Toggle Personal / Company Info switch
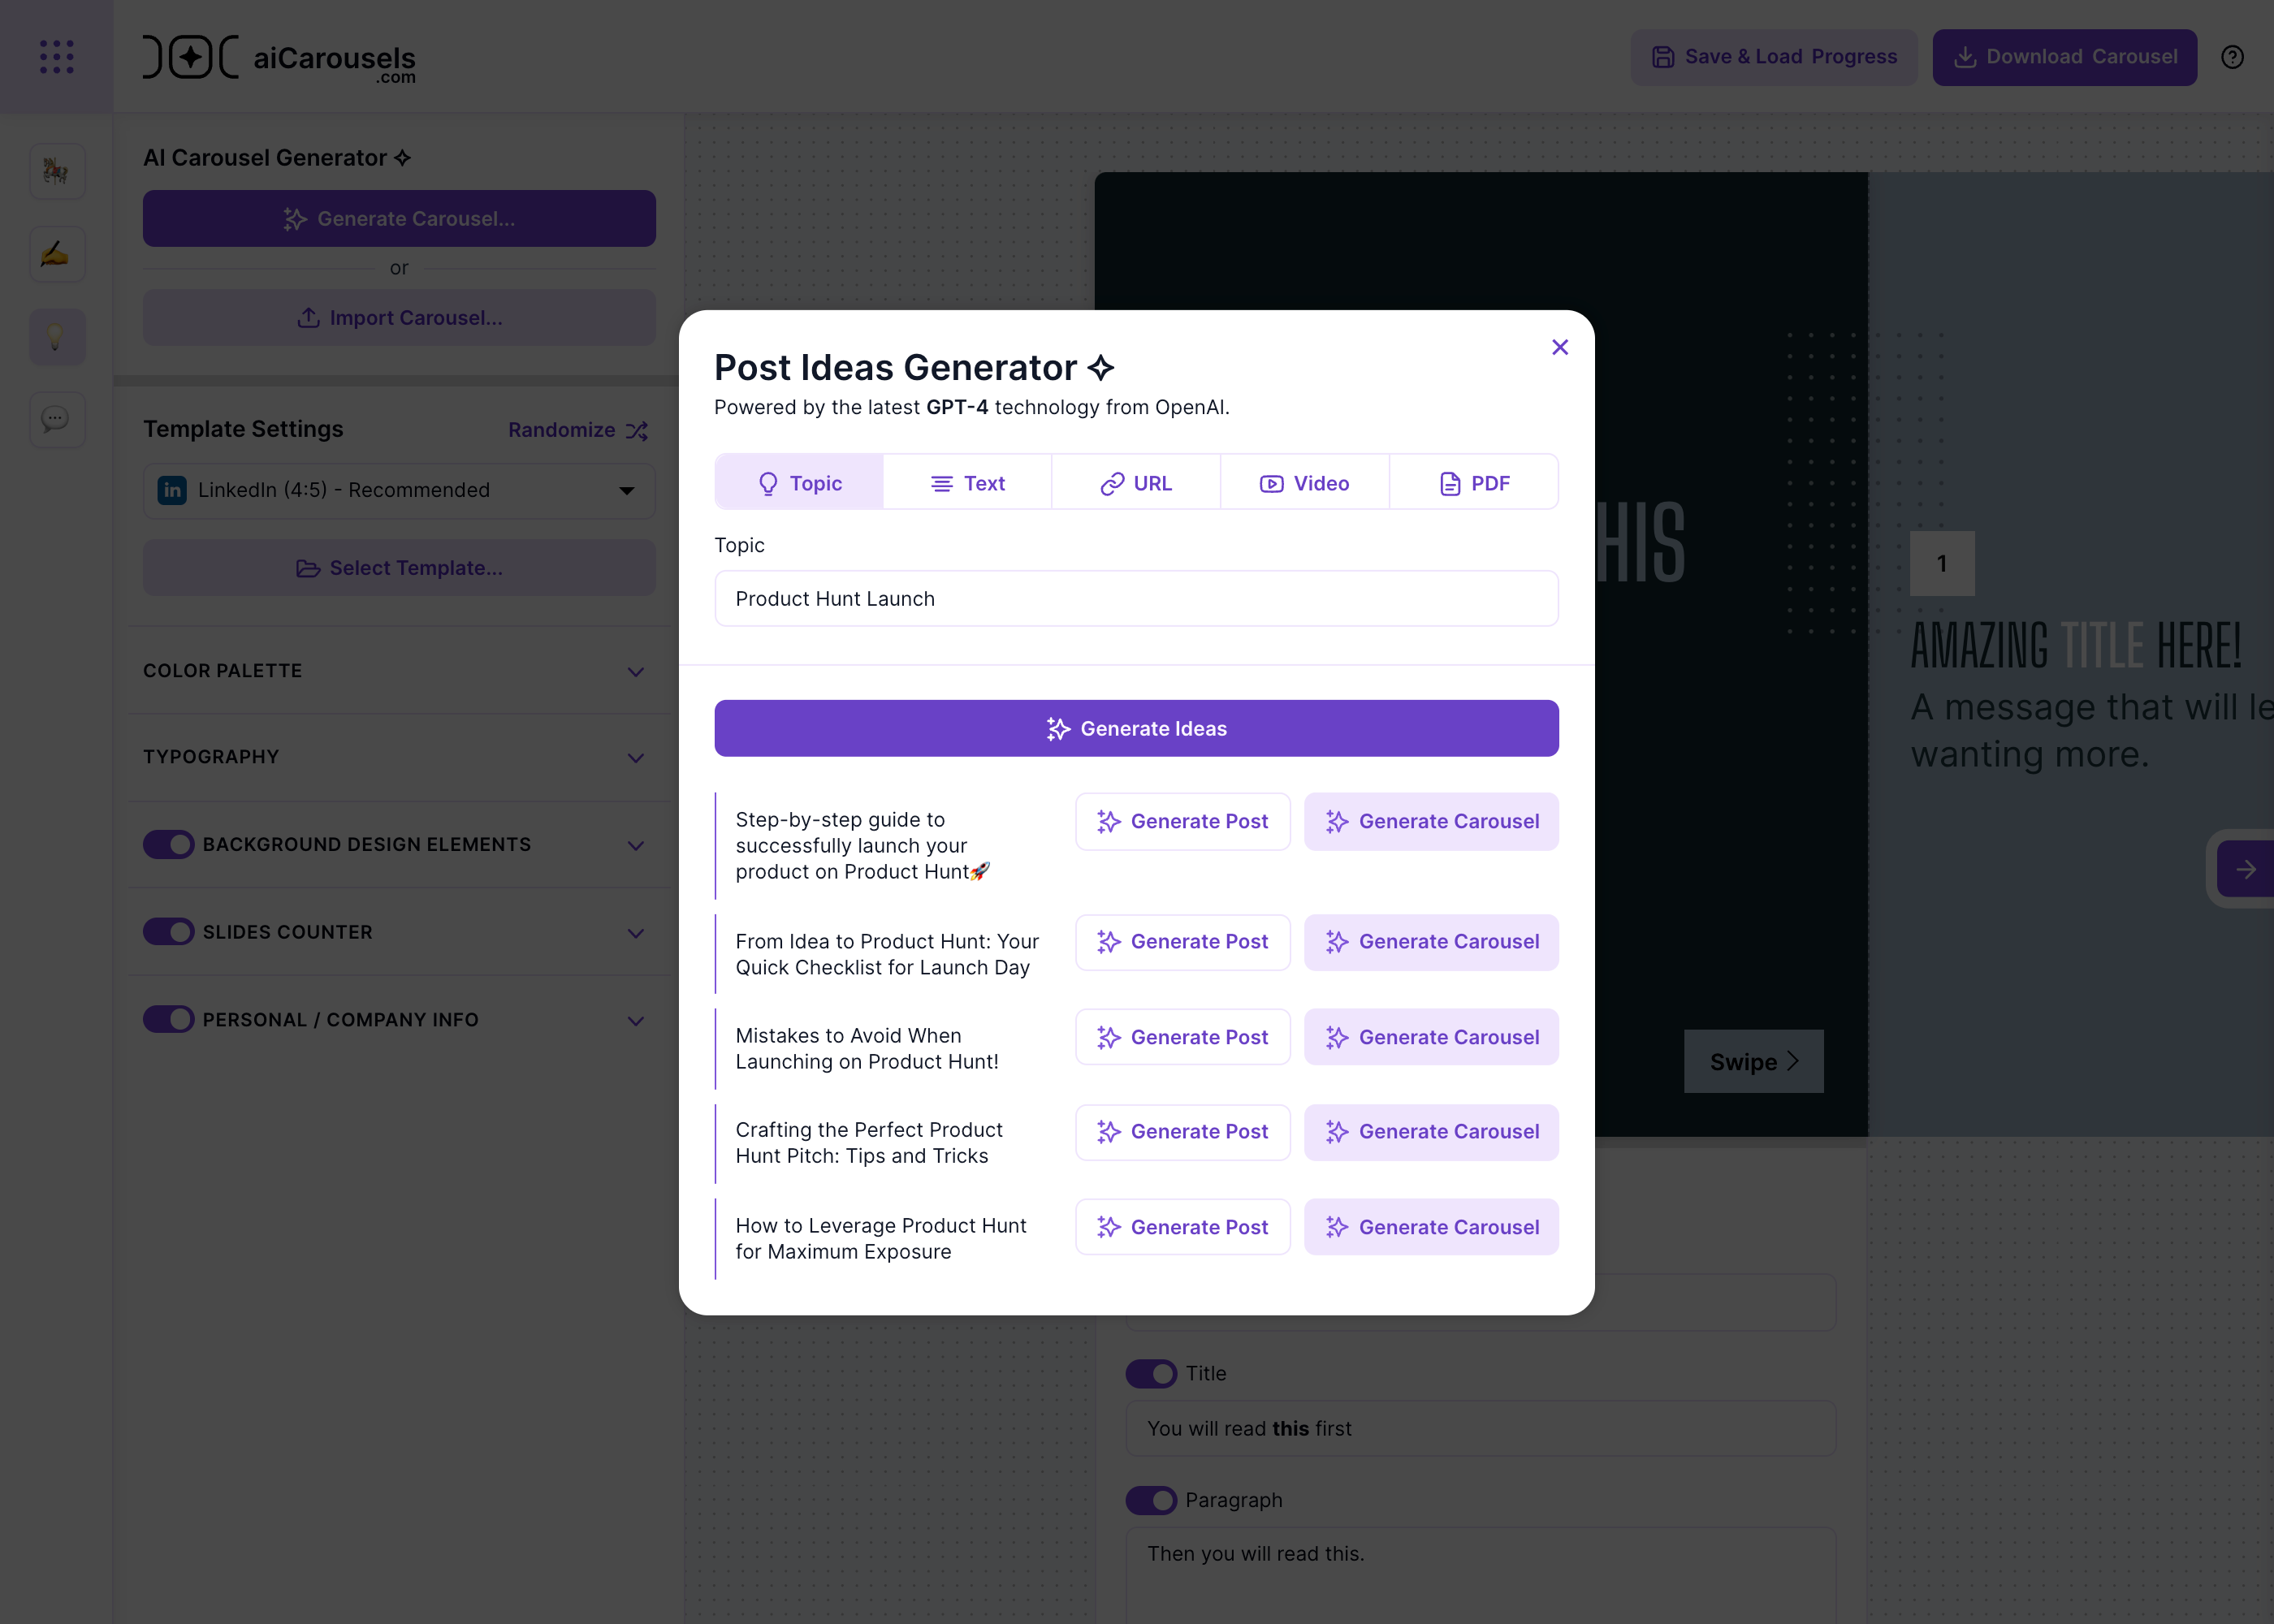This screenshot has width=2274, height=1624. (168, 1019)
